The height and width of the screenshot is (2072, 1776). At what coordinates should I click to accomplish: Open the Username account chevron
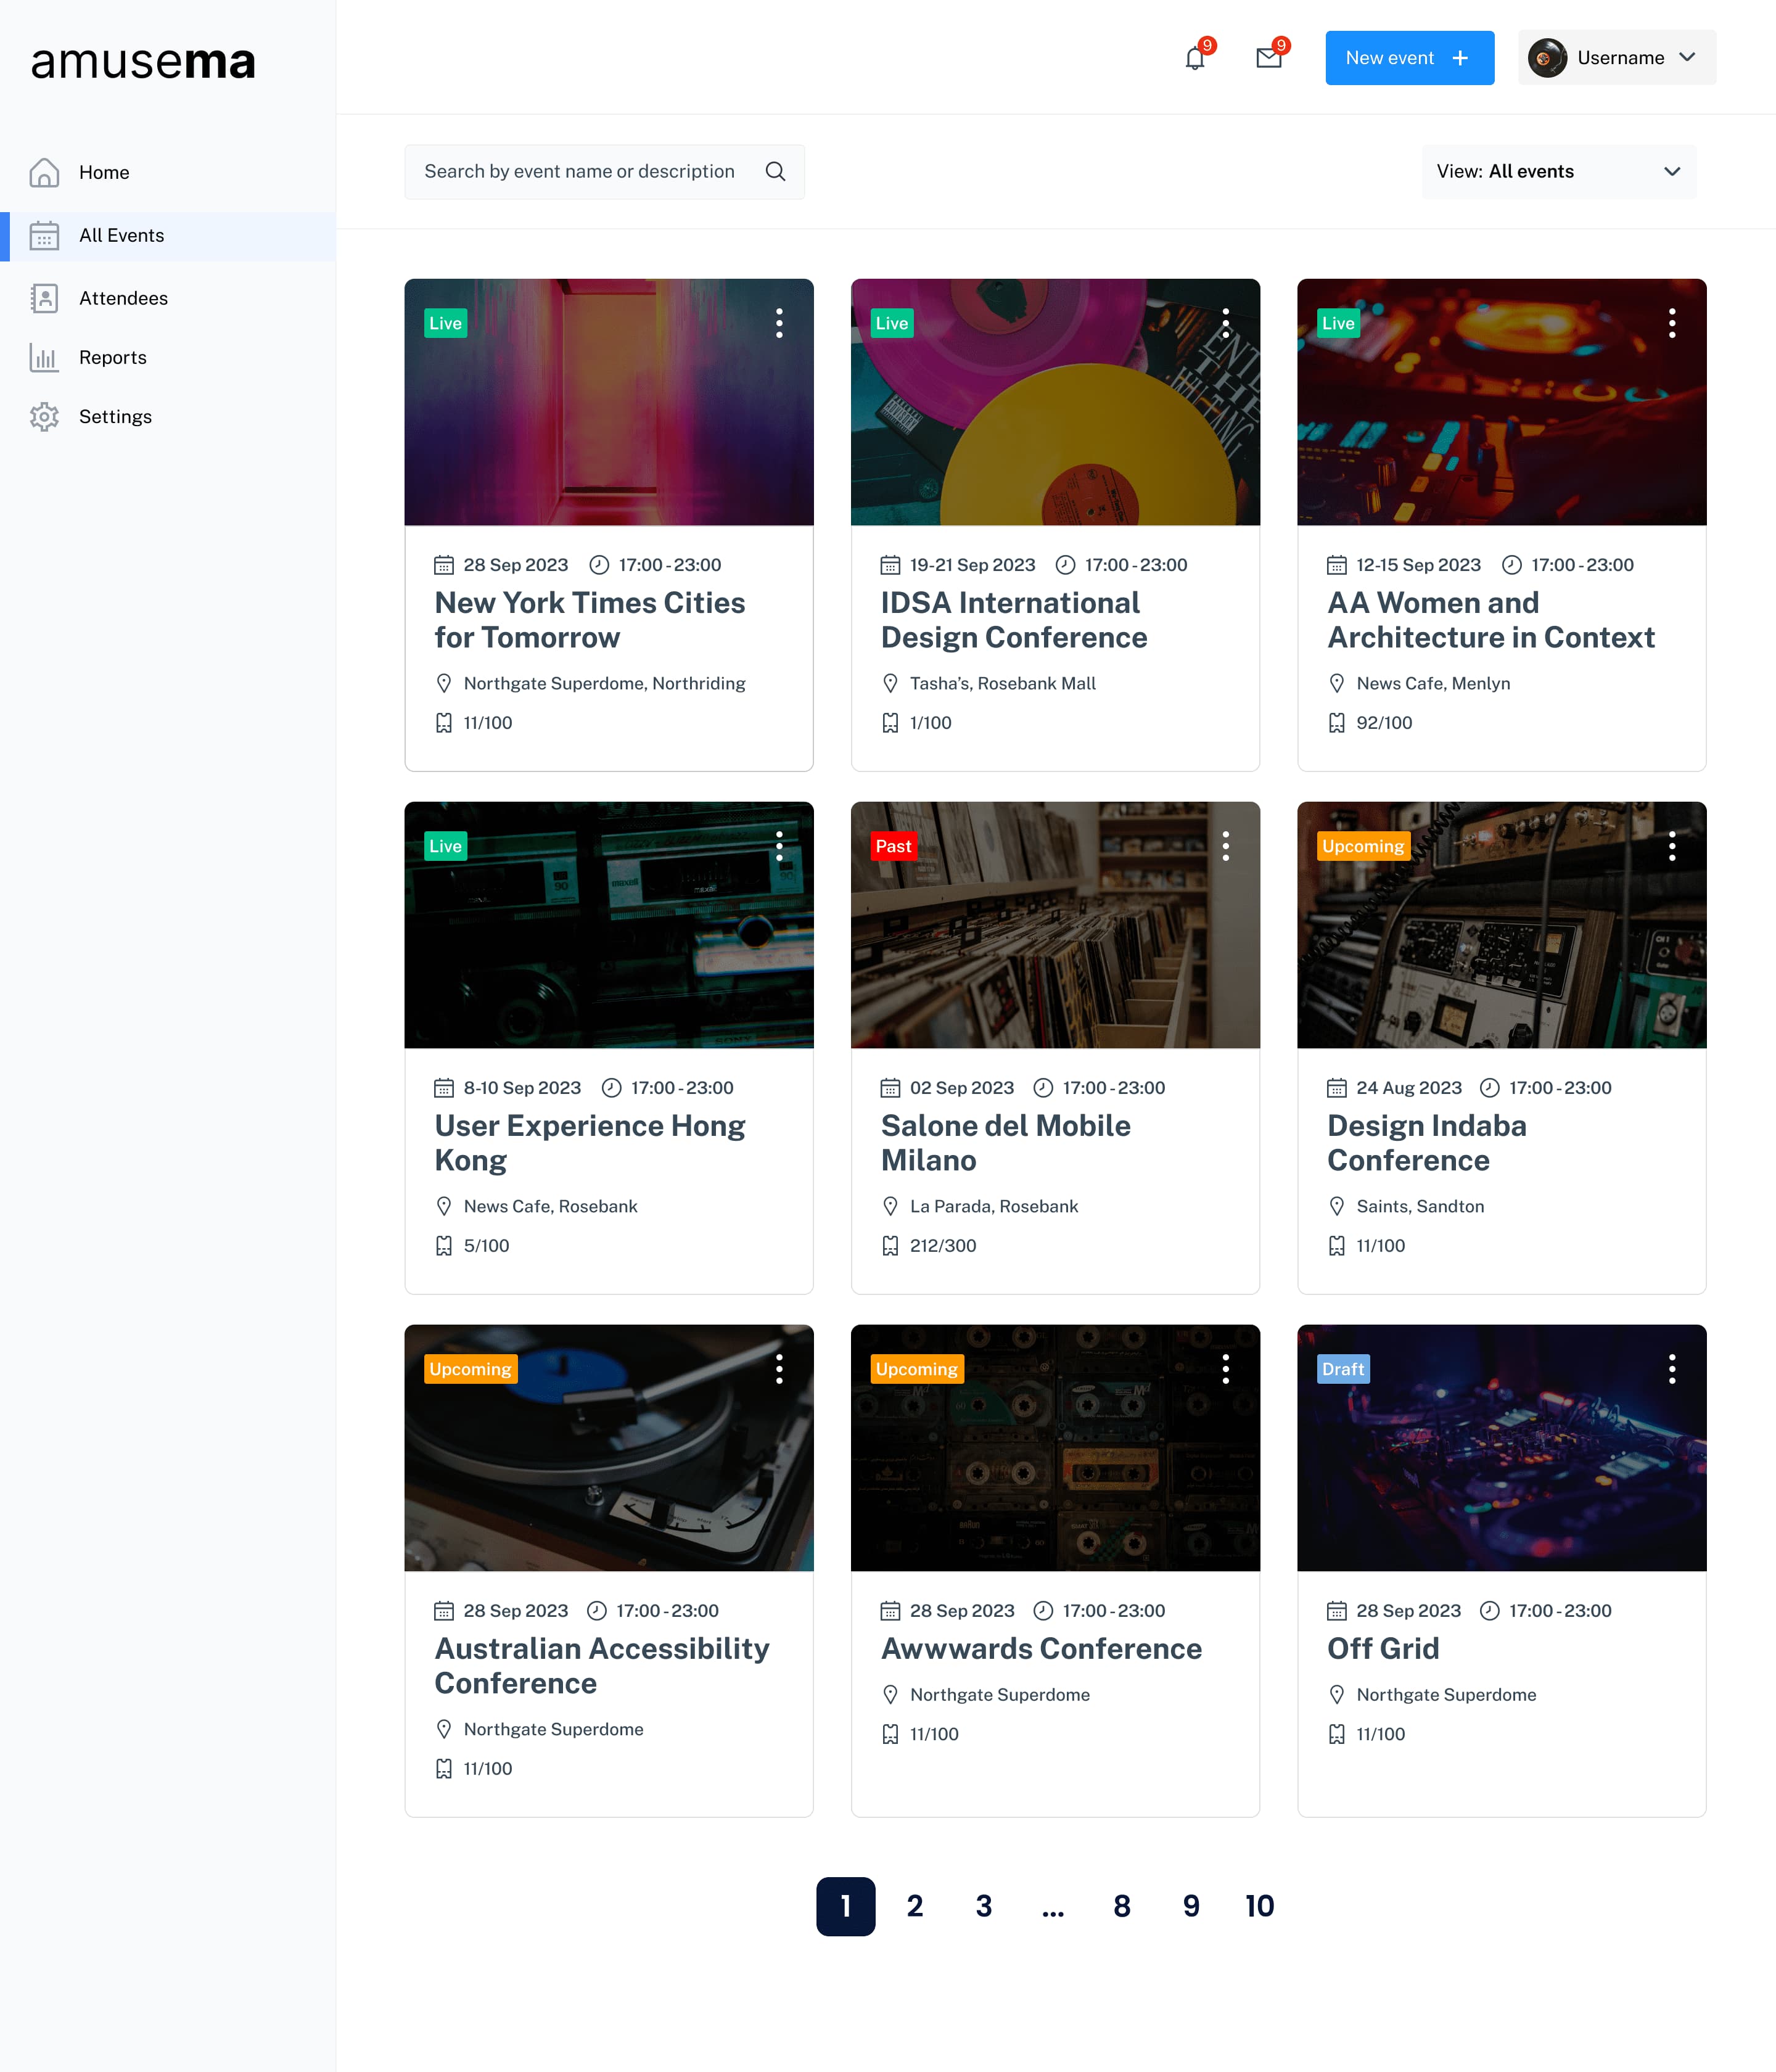pyautogui.click(x=1688, y=58)
